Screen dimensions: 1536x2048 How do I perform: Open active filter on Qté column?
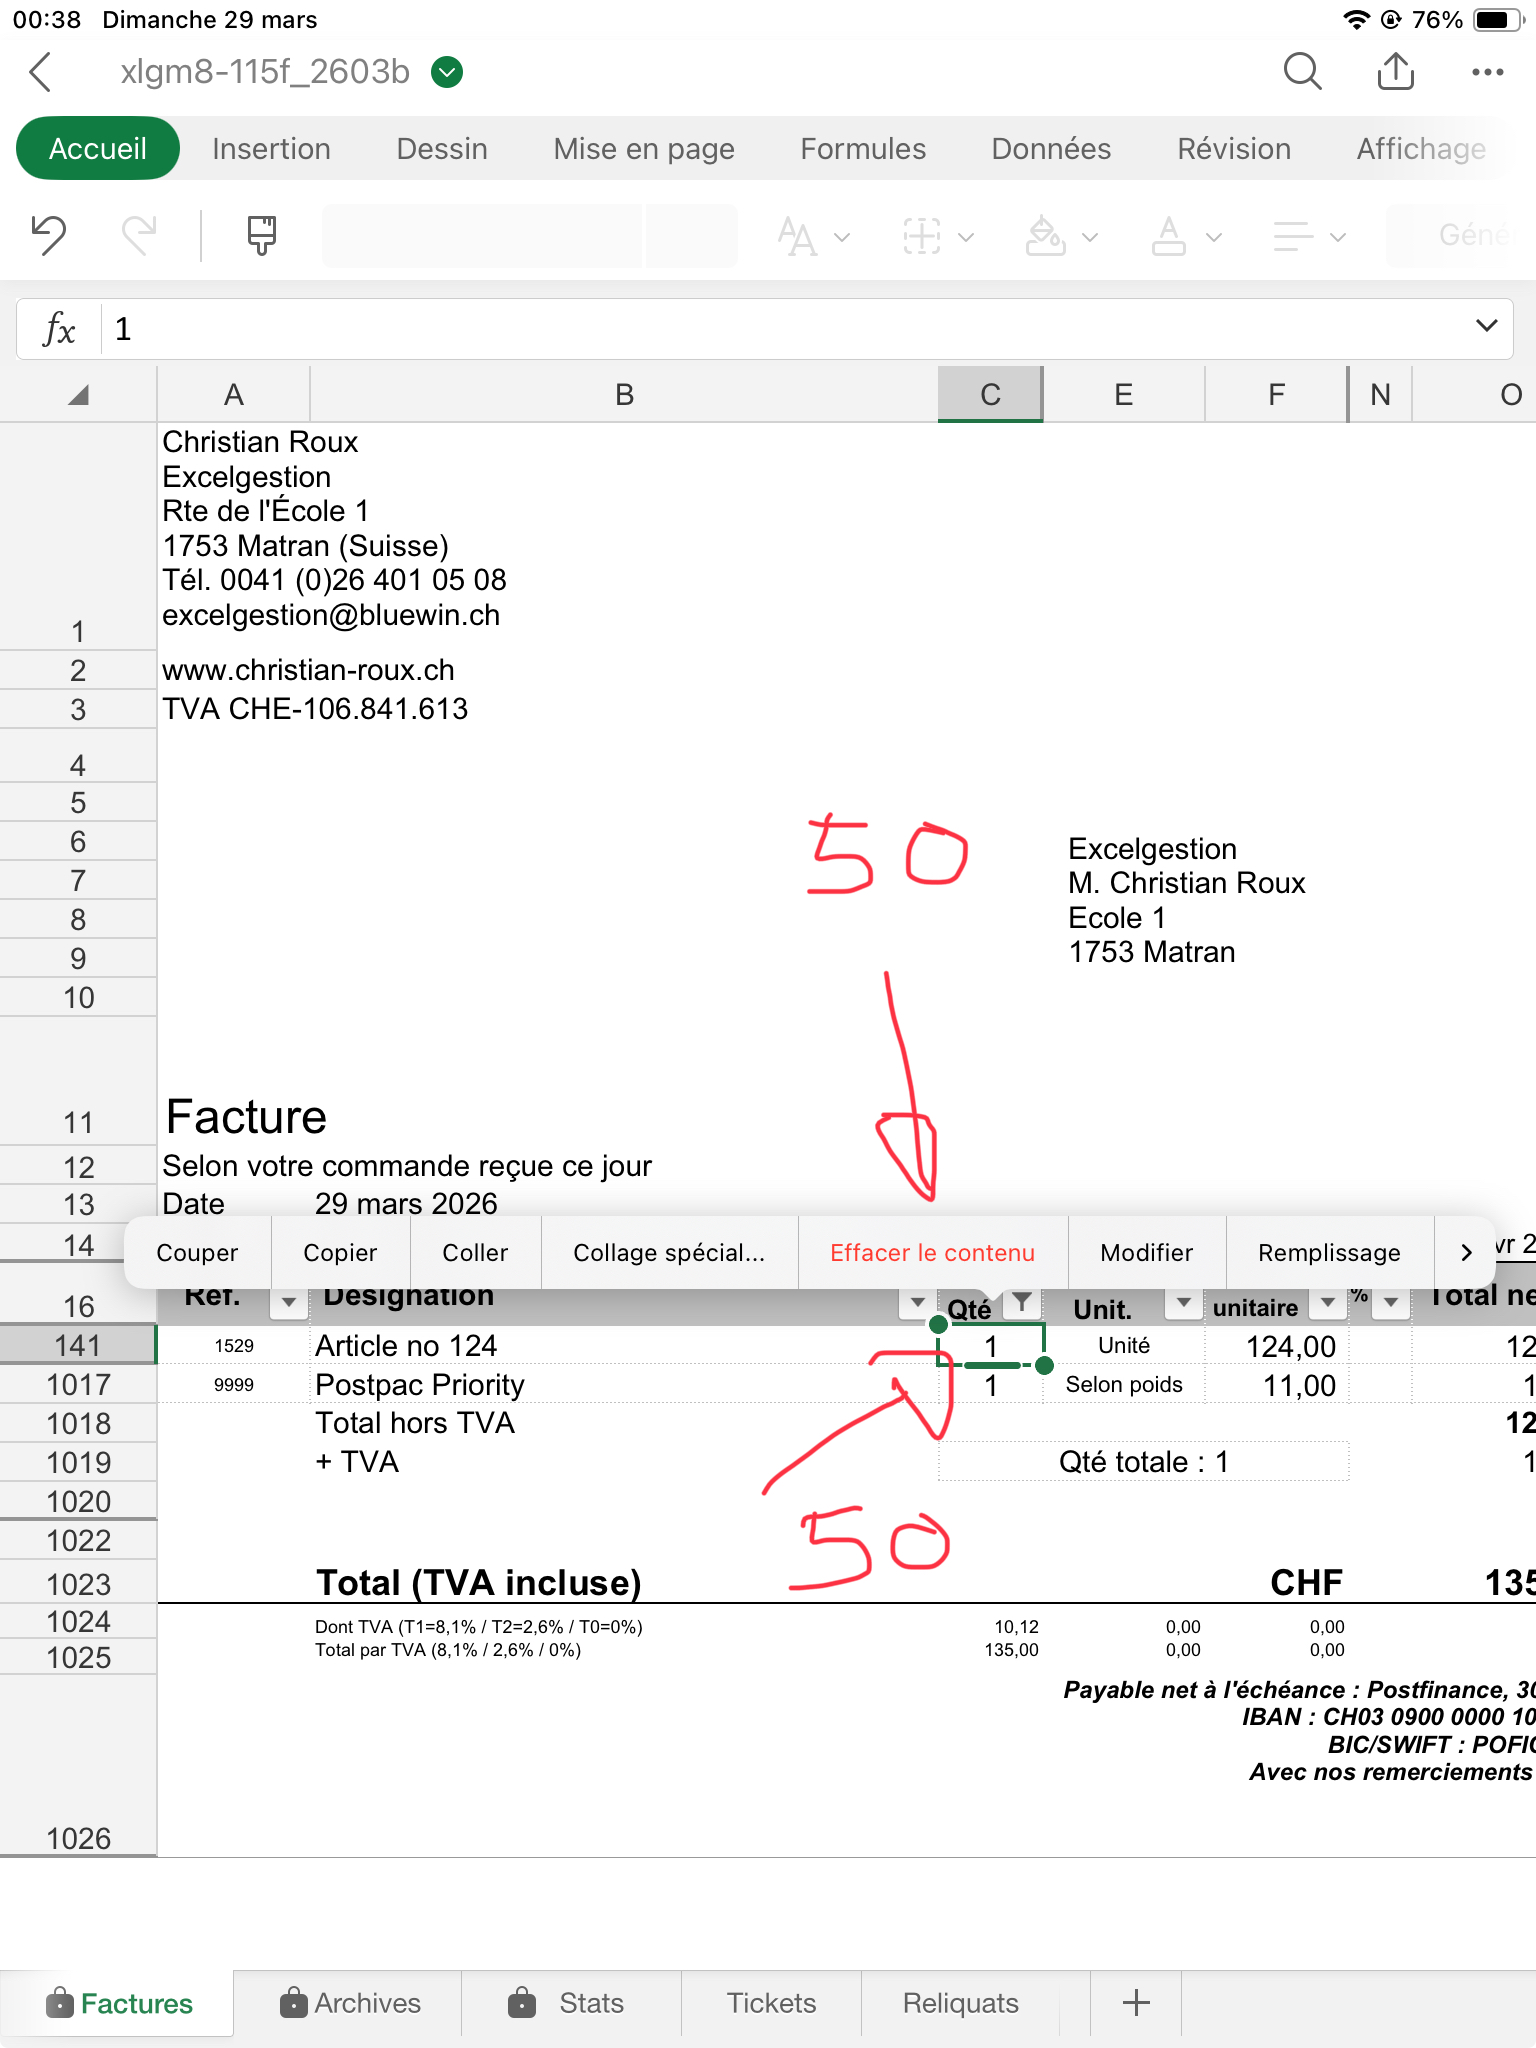tap(1021, 1301)
